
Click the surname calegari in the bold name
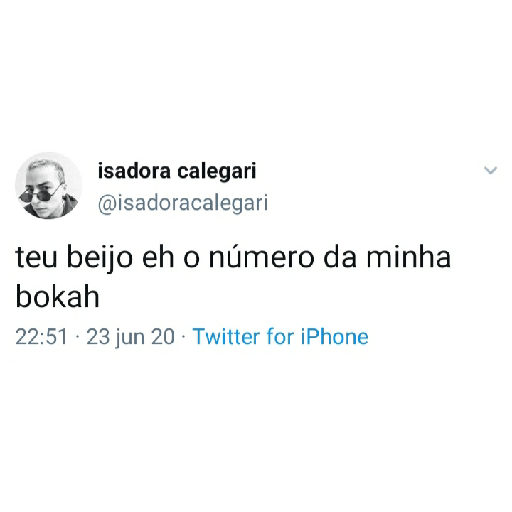click(217, 171)
